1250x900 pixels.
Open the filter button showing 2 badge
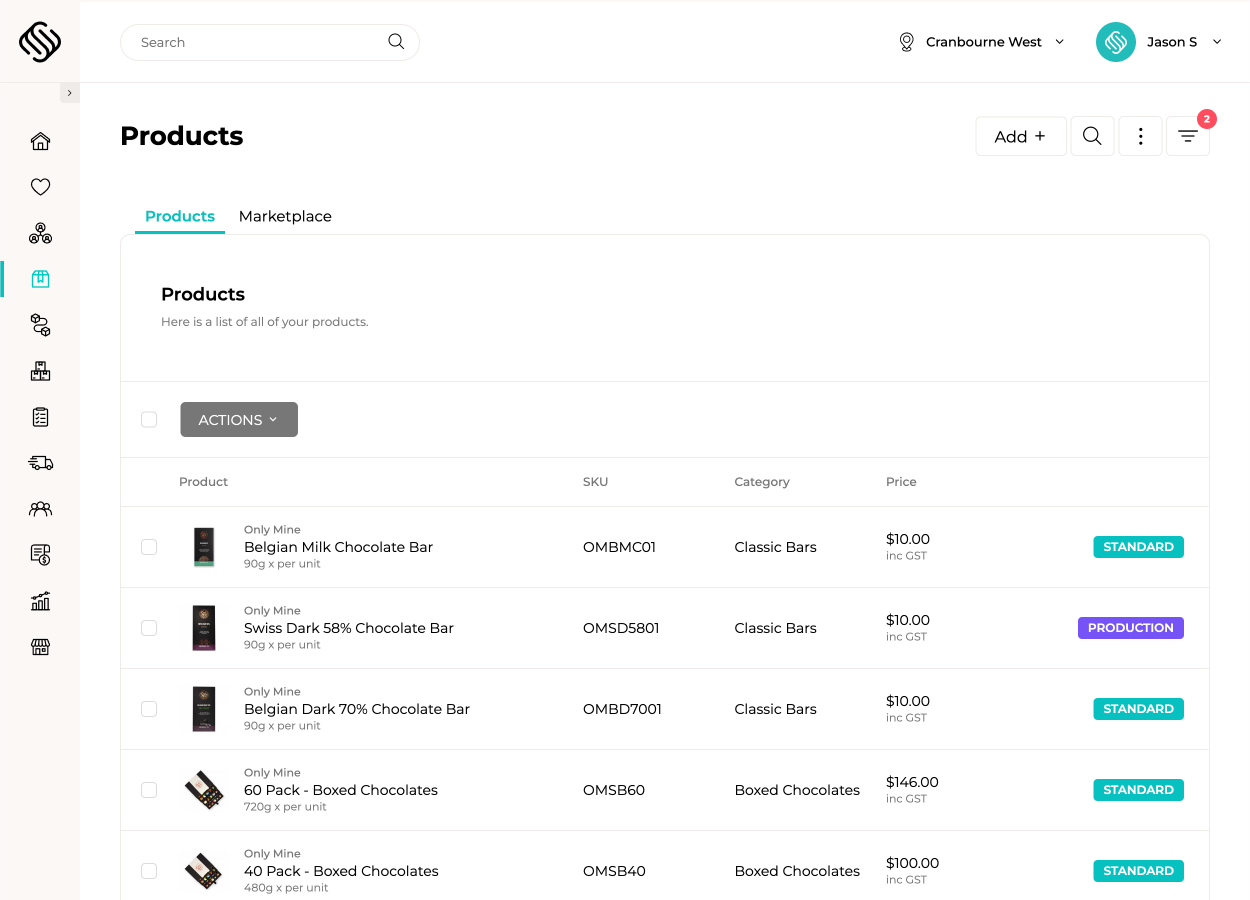click(x=1187, y=136)
